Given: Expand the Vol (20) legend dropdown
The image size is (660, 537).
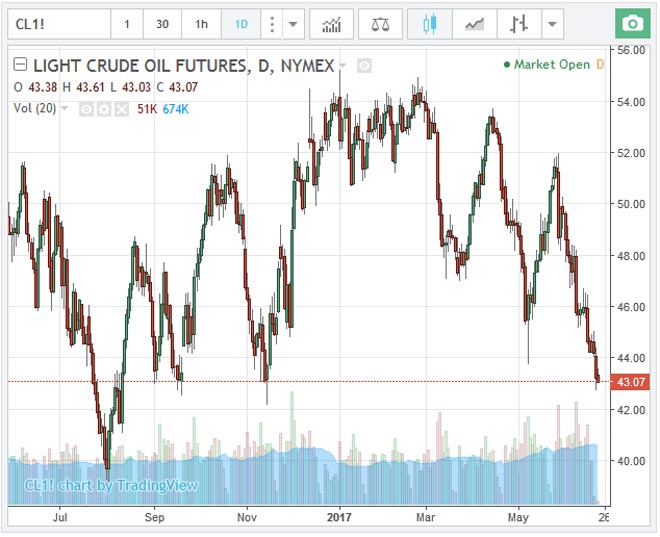Looking at the screenshot, I should tap(66, 107).
